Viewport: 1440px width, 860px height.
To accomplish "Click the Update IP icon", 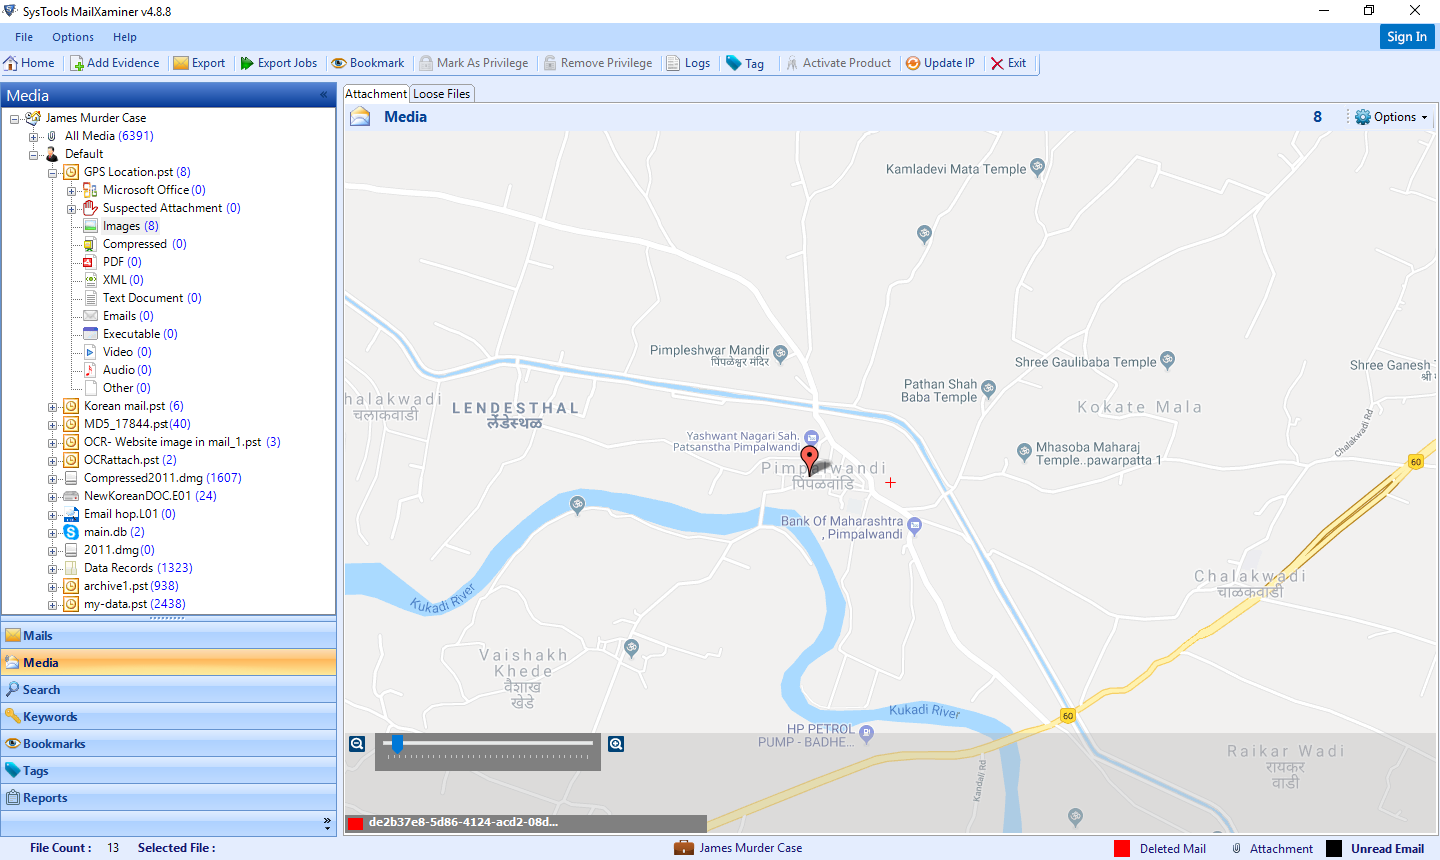I will click(913, 63).
